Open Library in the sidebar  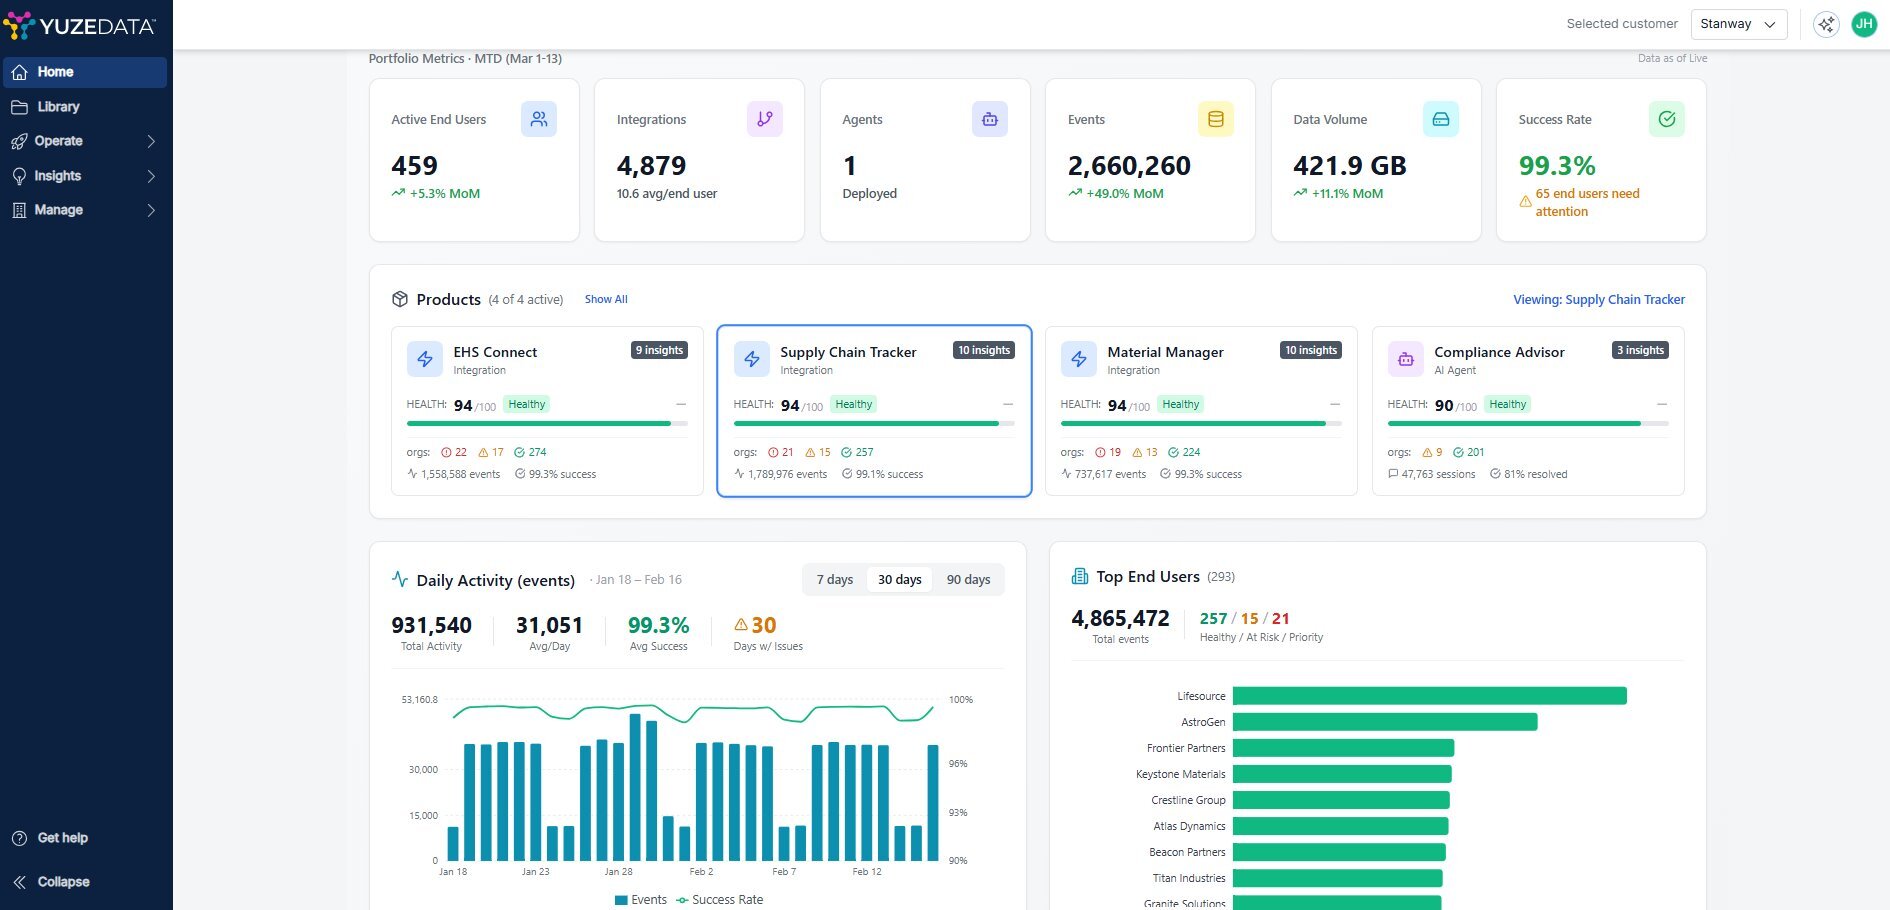pos(58,107)
